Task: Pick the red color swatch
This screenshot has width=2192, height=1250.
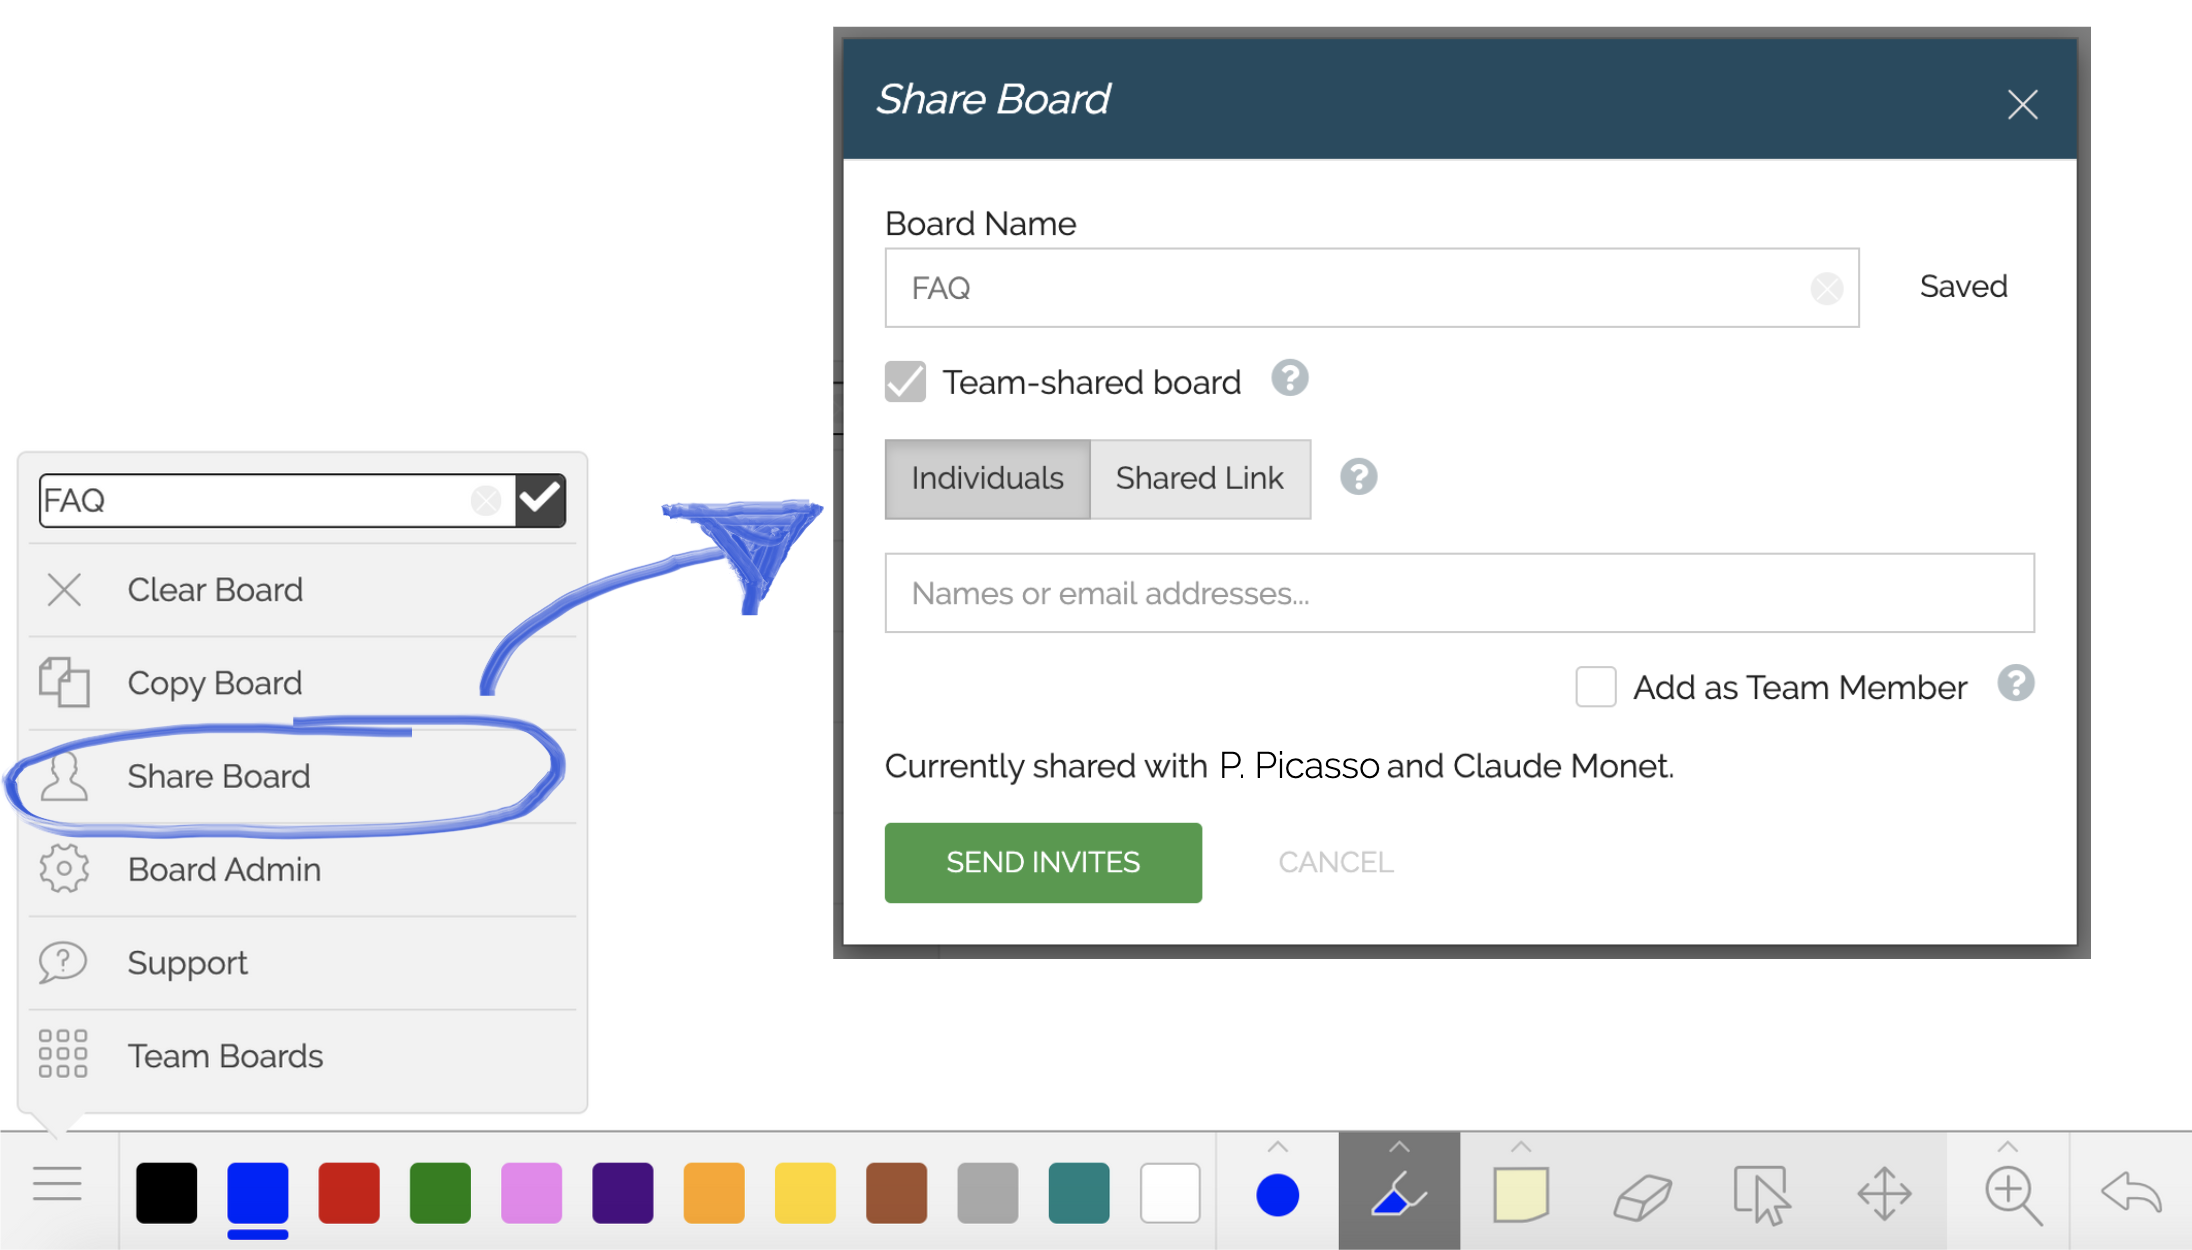Action: tap(349, 1192)
